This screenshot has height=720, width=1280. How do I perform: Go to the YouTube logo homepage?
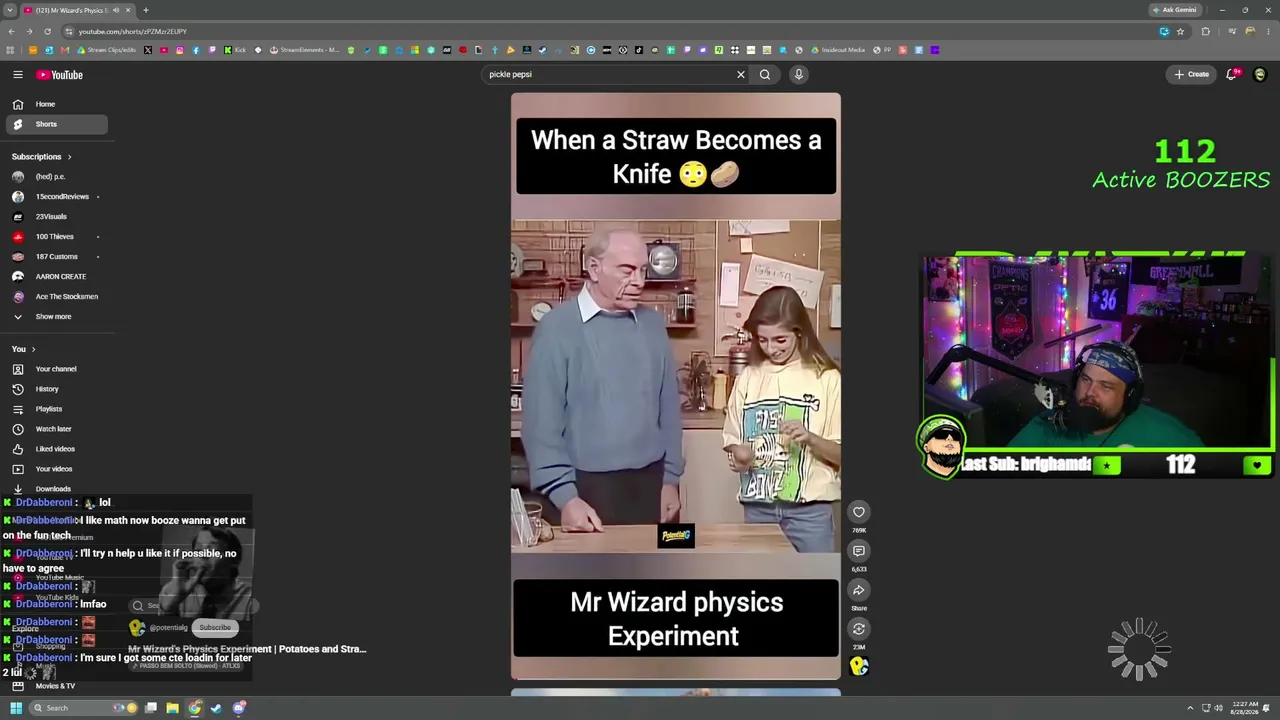click(60, 75)
